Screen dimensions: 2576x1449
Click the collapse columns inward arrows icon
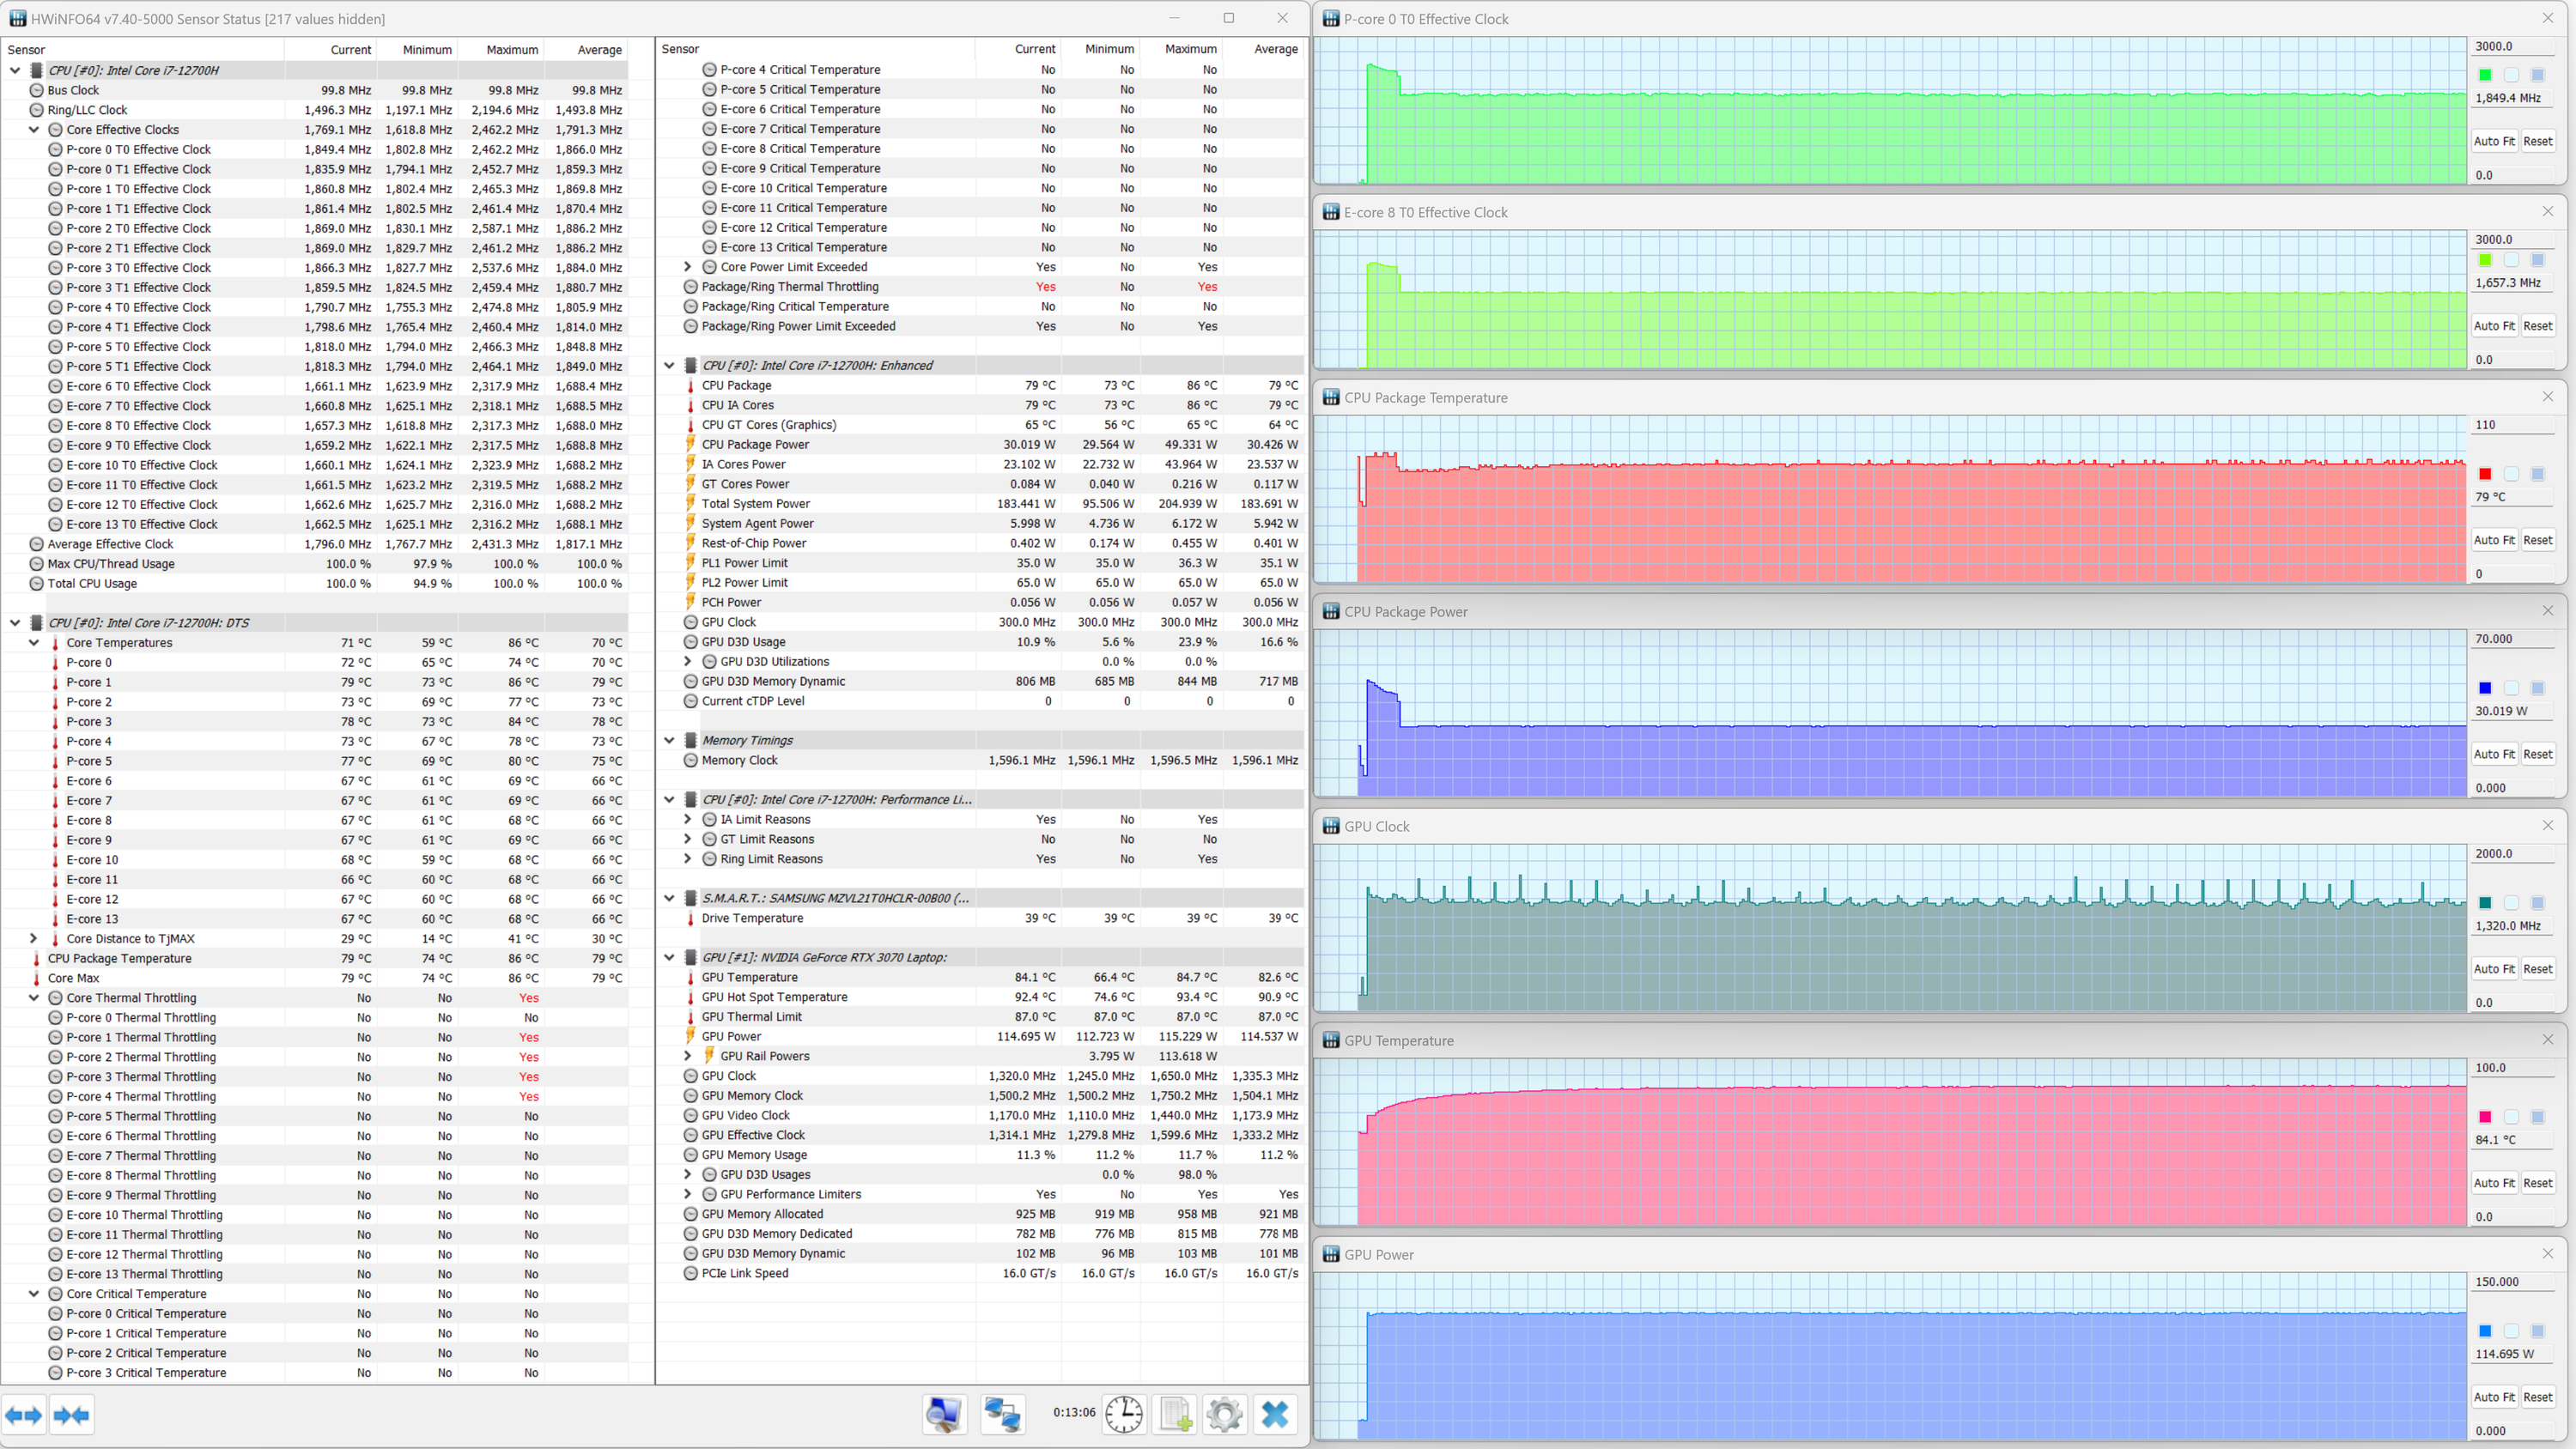pyautogui.click(x=71, y=1415)
